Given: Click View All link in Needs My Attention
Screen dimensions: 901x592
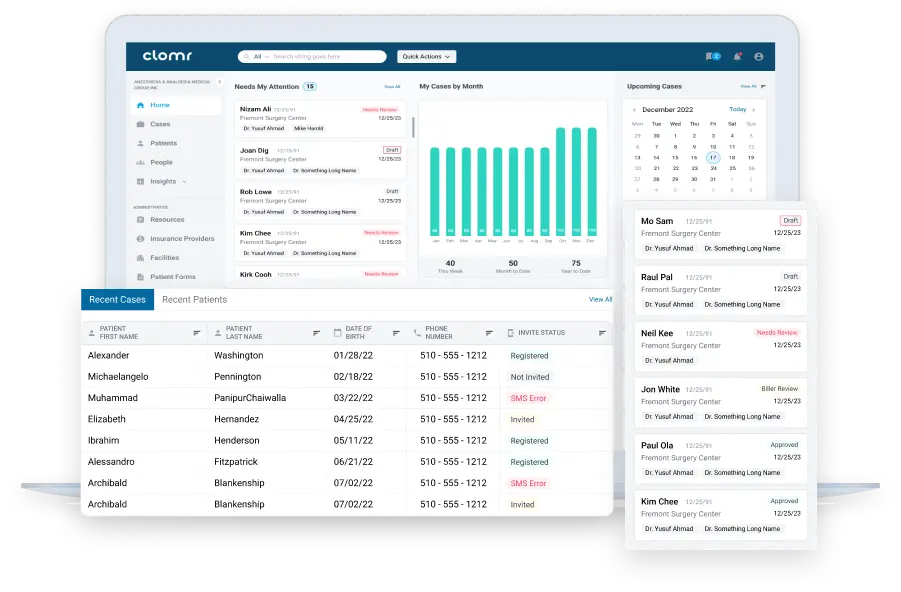Looking at the screenshot, I should coord(392,87).
